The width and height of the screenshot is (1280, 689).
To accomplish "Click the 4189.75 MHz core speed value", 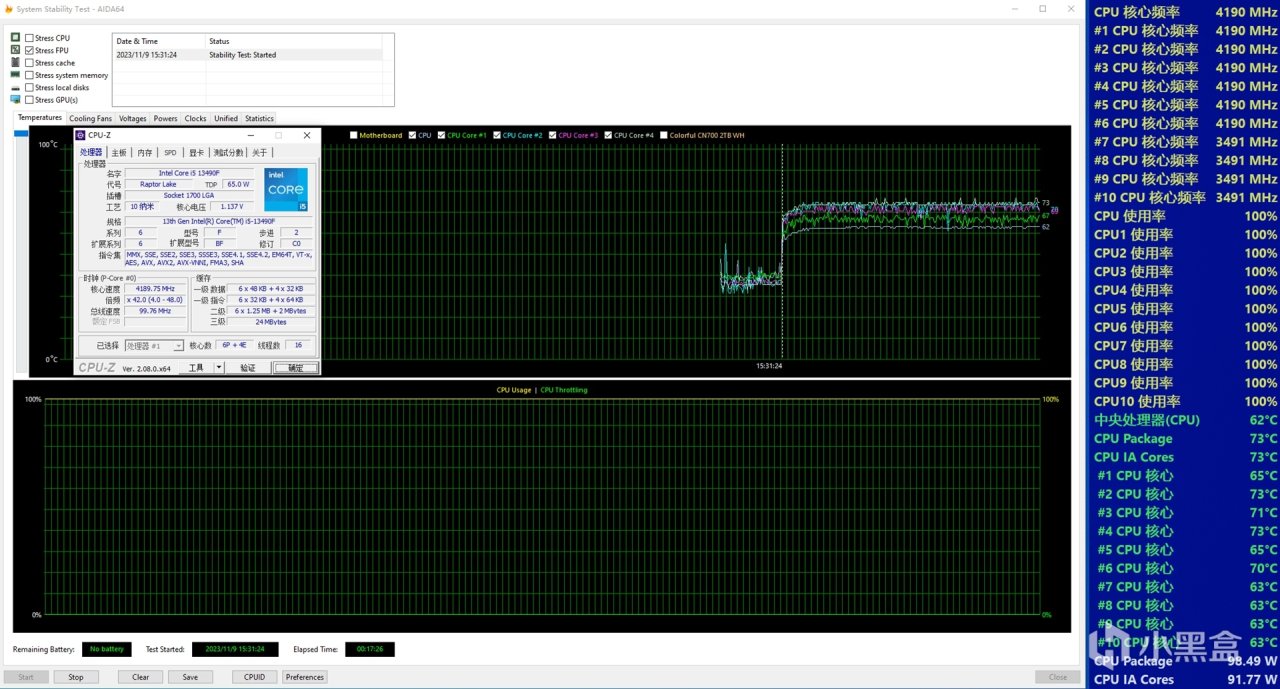I will 155,288.
